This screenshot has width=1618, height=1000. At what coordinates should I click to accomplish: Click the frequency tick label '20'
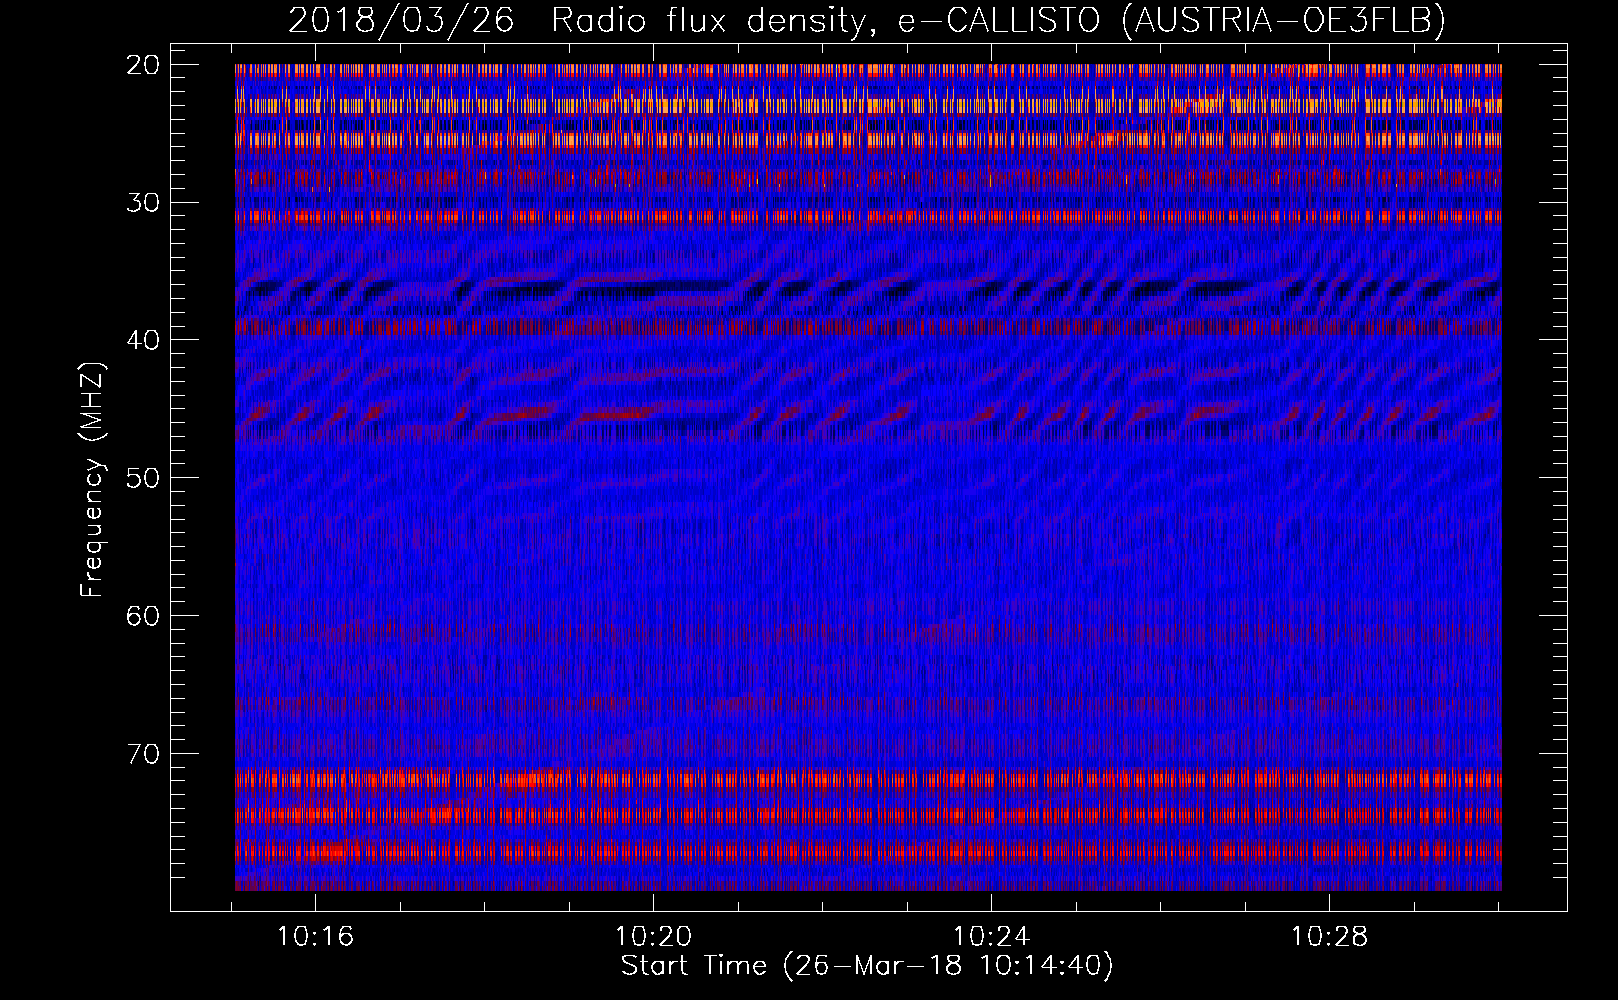pyautogui.click(x=143, y=65)
